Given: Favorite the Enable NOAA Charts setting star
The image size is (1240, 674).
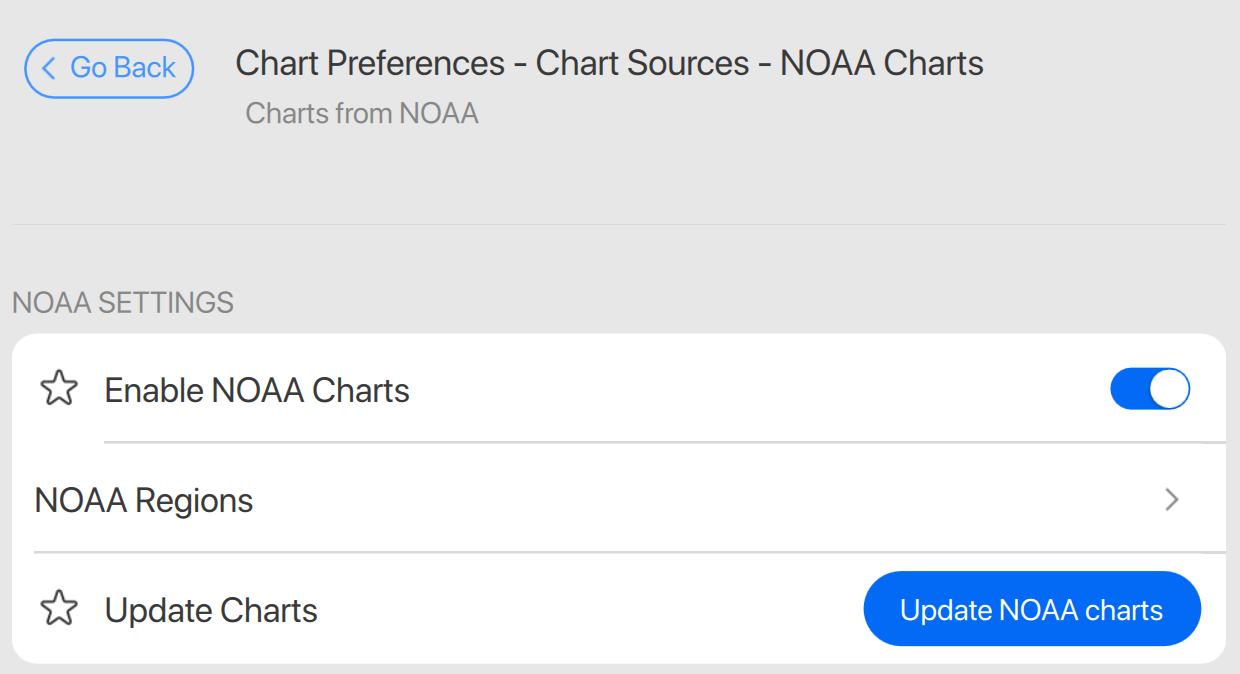Looking at the screenshot, I should [59, 389].
